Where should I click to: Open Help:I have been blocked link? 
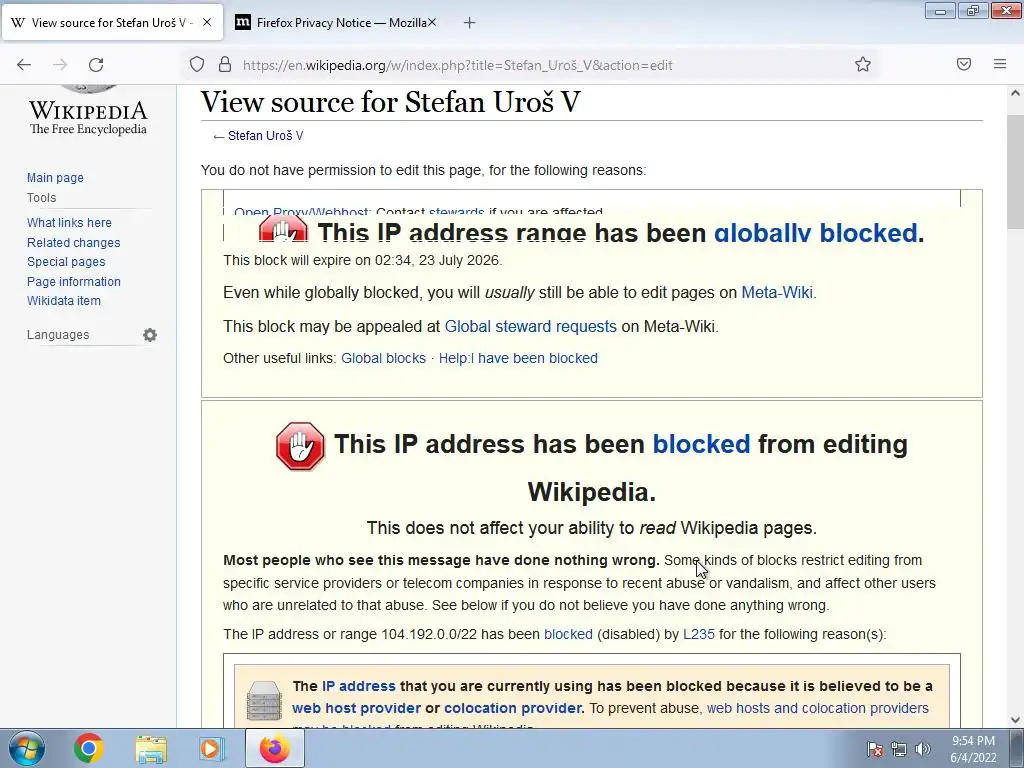coord(518,359)
